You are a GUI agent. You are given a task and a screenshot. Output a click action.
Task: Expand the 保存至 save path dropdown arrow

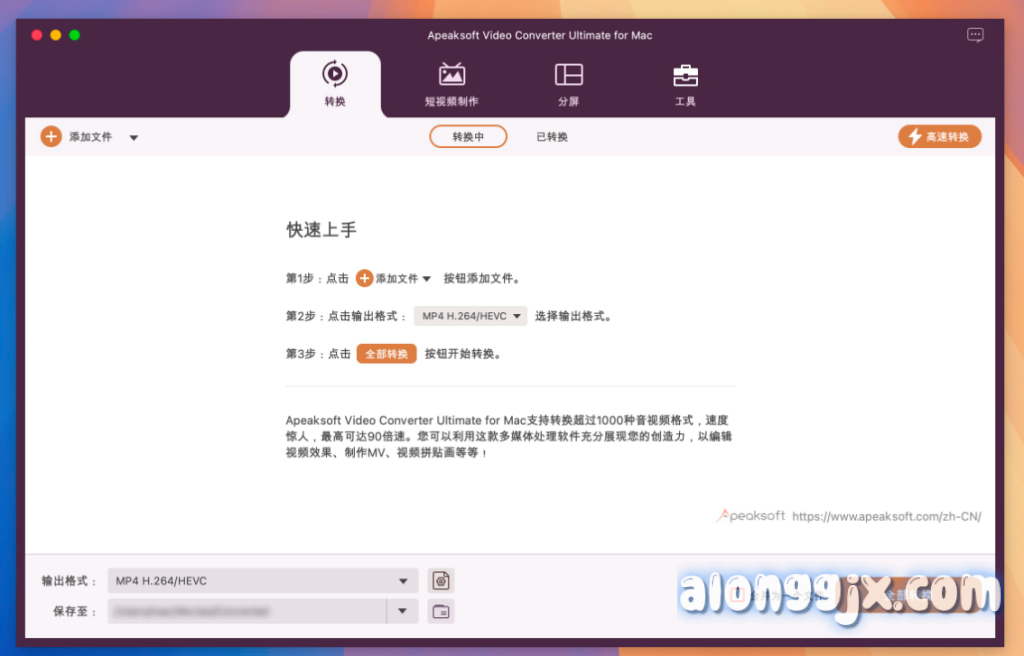pos(402,611)
